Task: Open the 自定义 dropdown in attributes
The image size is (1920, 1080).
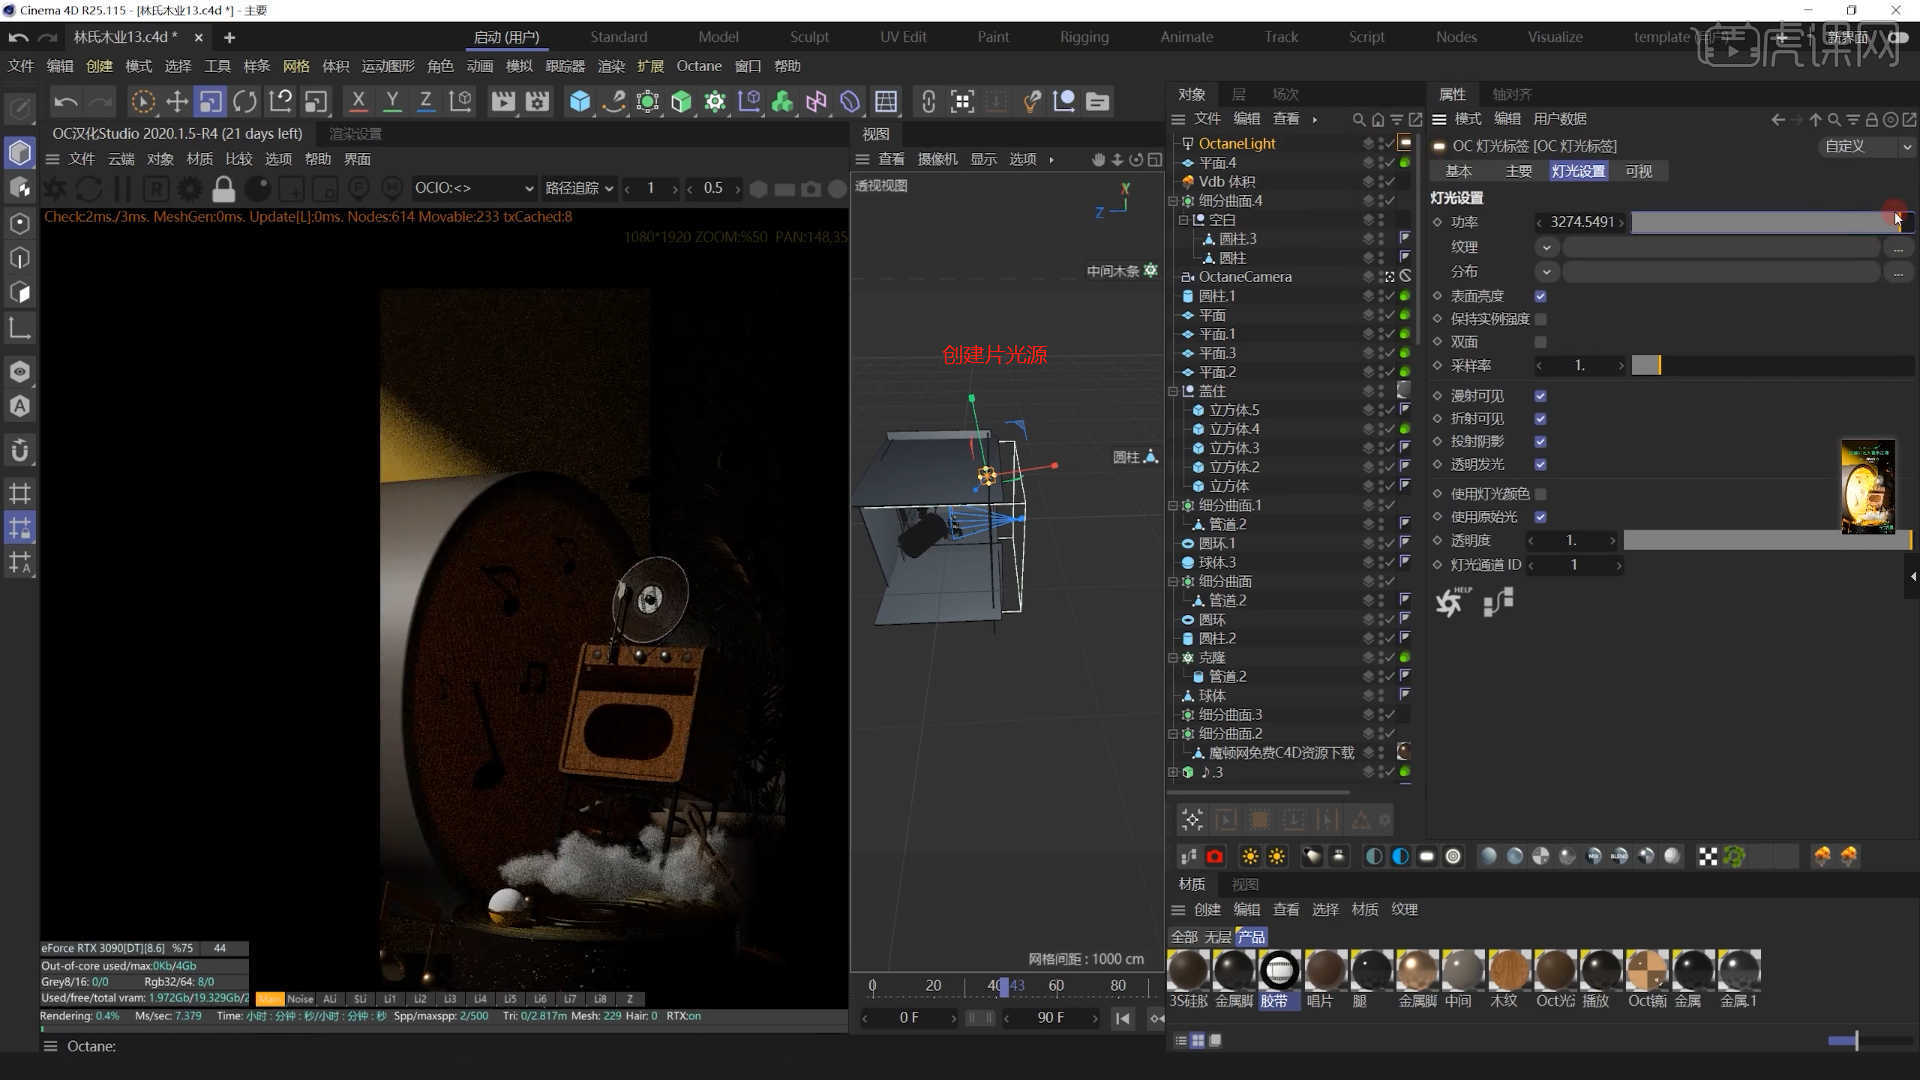Action: coord(1866,146)
